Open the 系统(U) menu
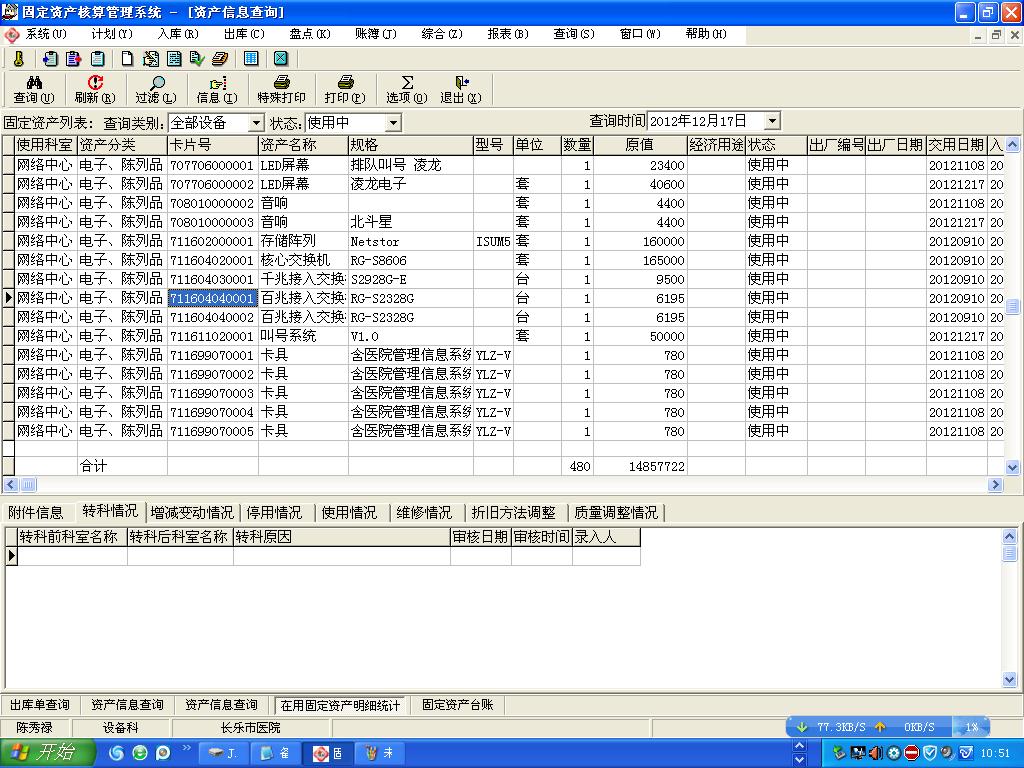 (x=46, y=34)
